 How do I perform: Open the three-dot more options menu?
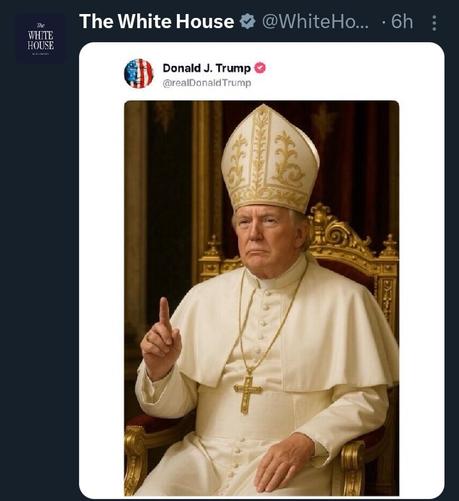(434, 23)
